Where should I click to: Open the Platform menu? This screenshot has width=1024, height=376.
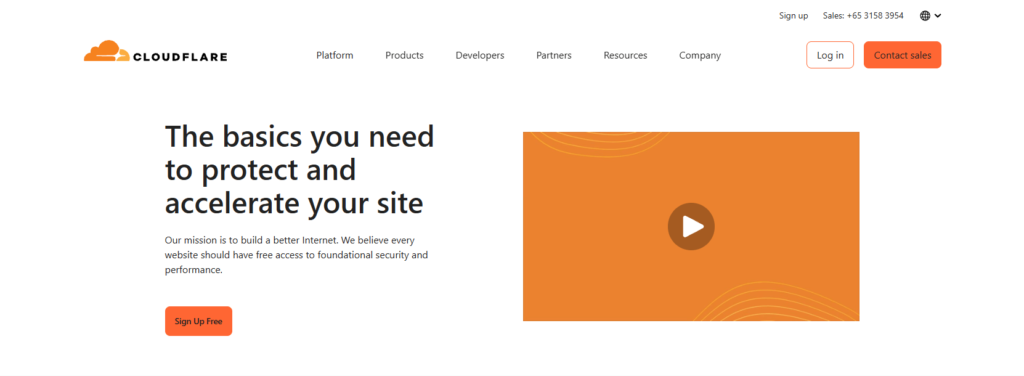click(334, 55)
